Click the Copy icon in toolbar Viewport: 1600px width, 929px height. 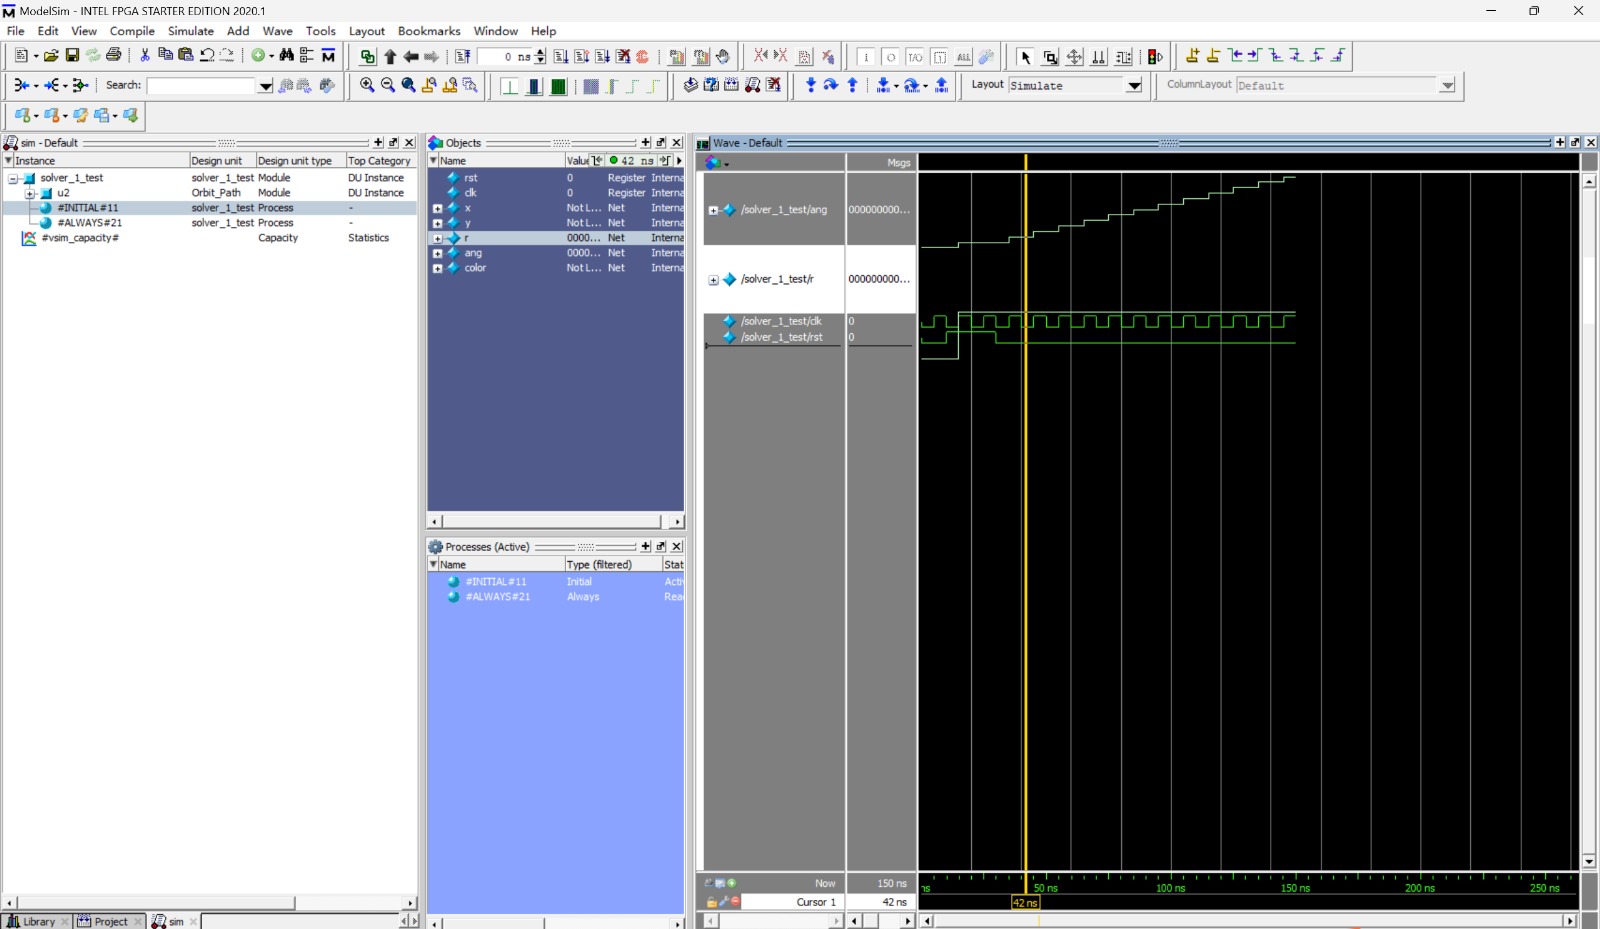click(166, 56)
